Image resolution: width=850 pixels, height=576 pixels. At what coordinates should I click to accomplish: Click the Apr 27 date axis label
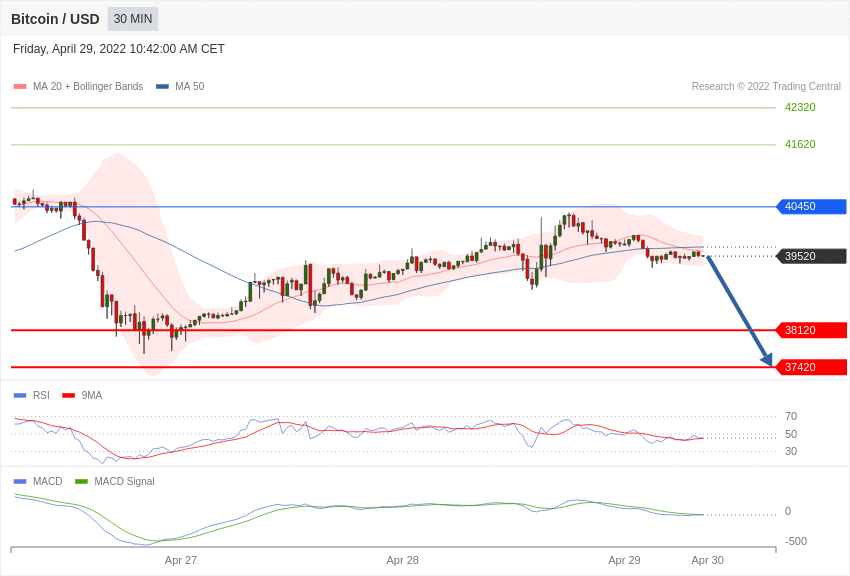coord(181,560)
